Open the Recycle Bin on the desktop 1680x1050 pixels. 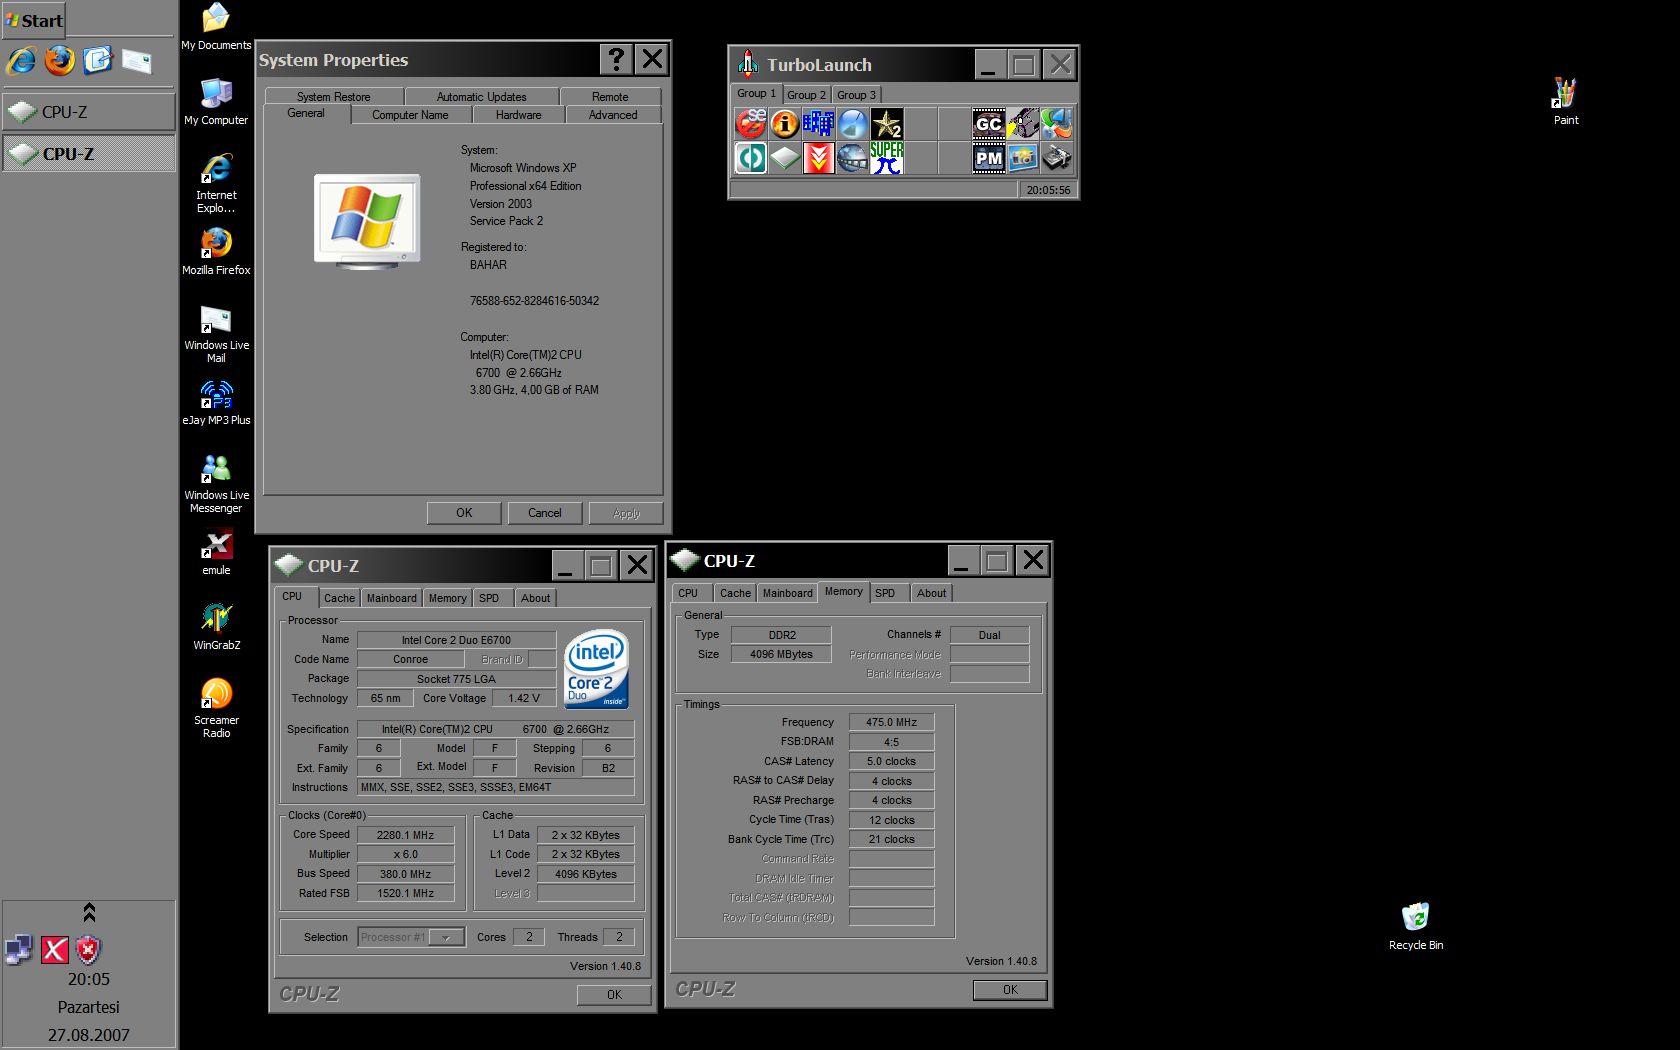coord(1416,926)
